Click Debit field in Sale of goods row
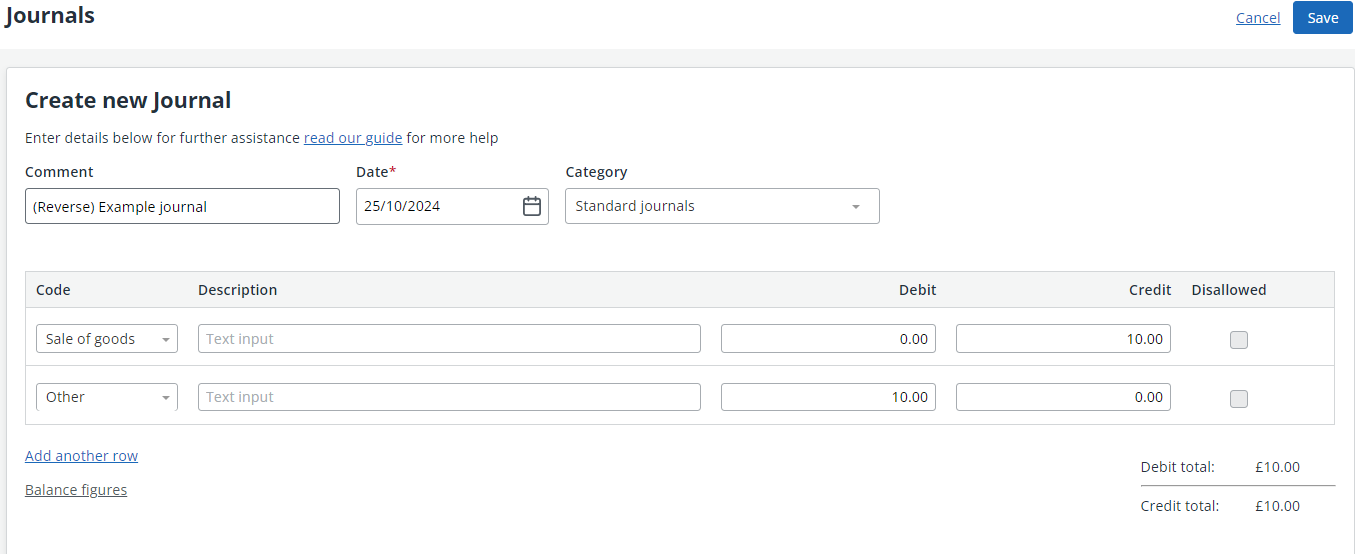1355x554 pixels. [x=828, y=339]
